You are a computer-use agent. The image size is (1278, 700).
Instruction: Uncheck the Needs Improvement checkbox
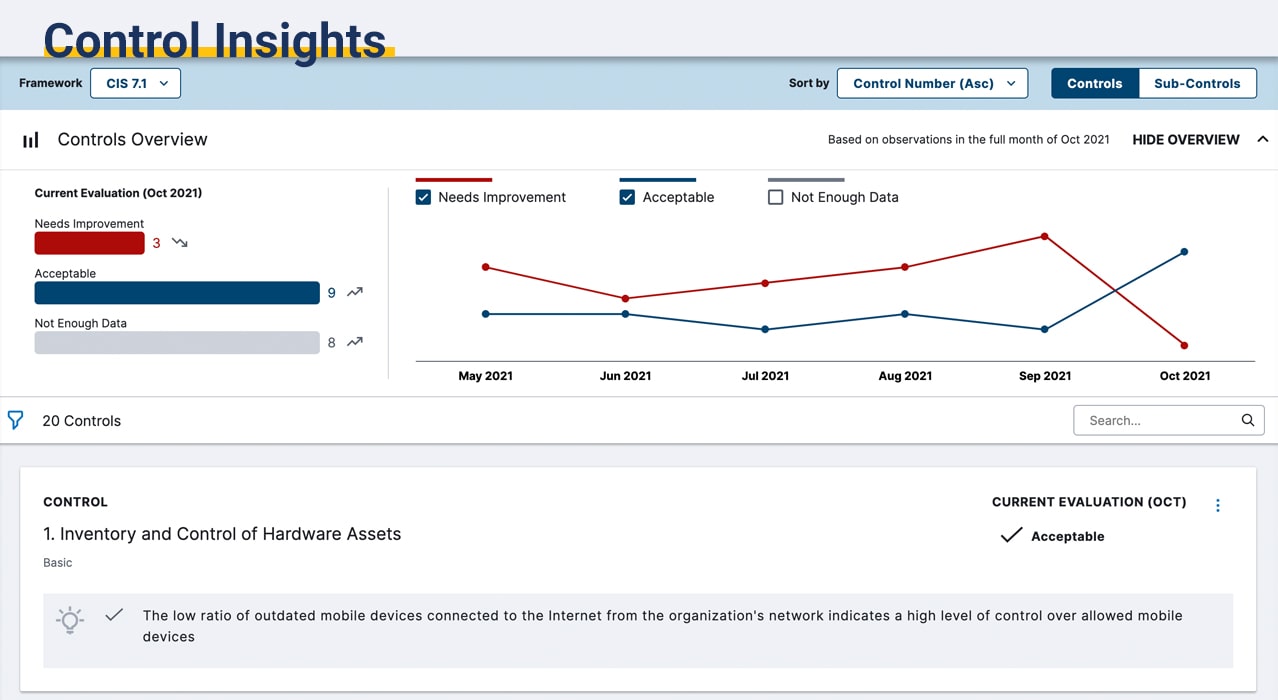(x=423, y=197)
